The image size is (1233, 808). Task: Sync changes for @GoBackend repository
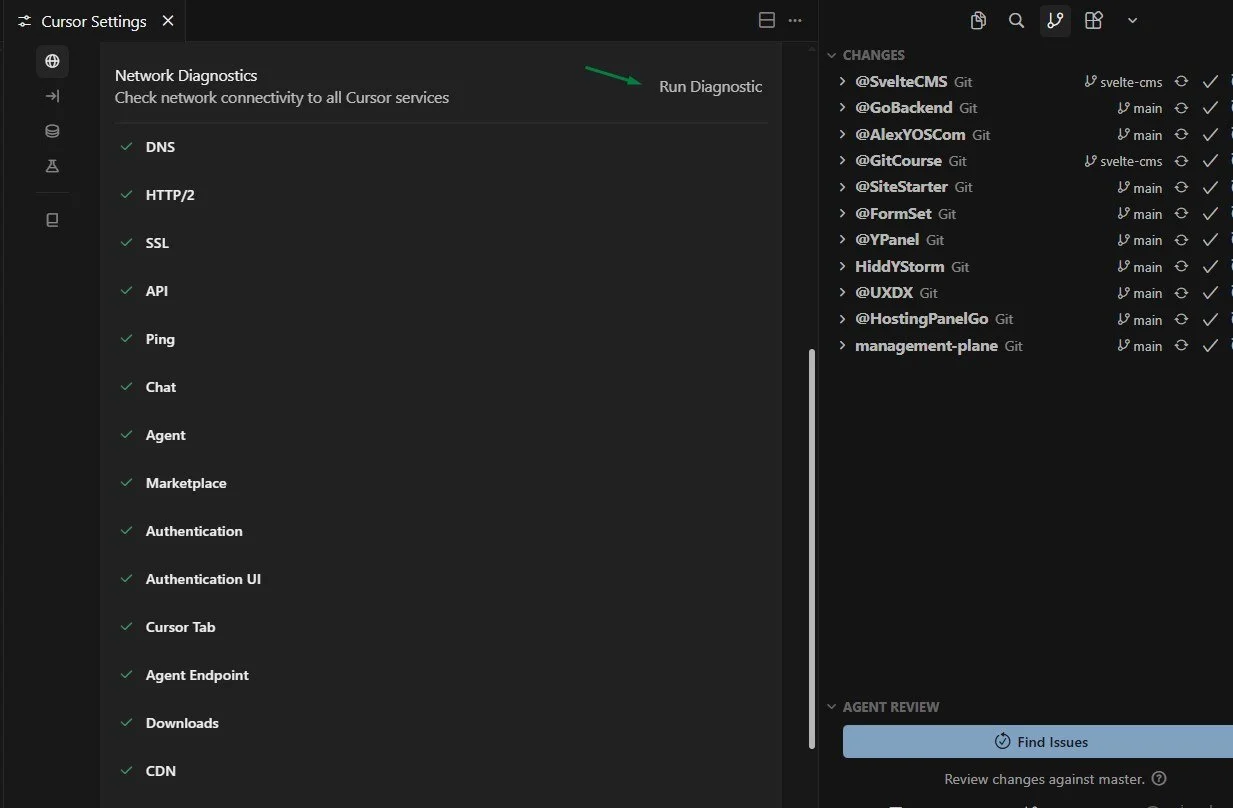click(x=1182, y=108)
